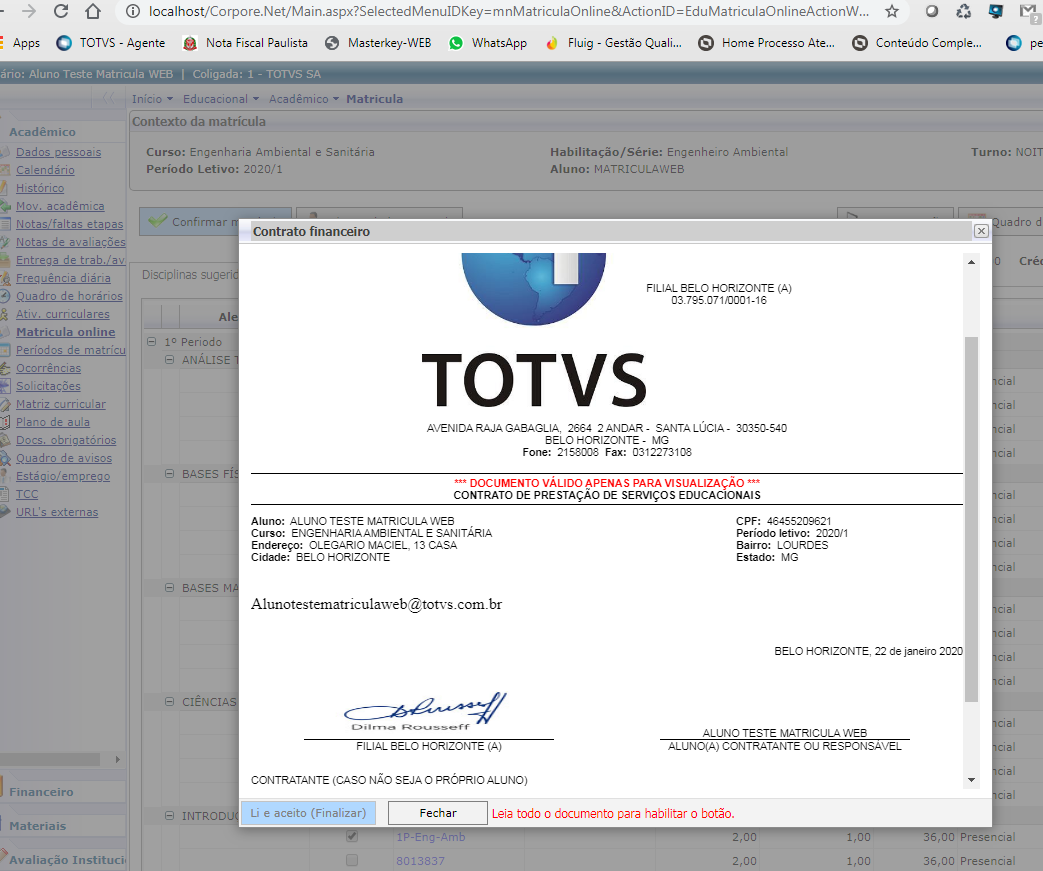Open Masterkey-WEB bookmark
1043x871 pixels.
point(378,43)
